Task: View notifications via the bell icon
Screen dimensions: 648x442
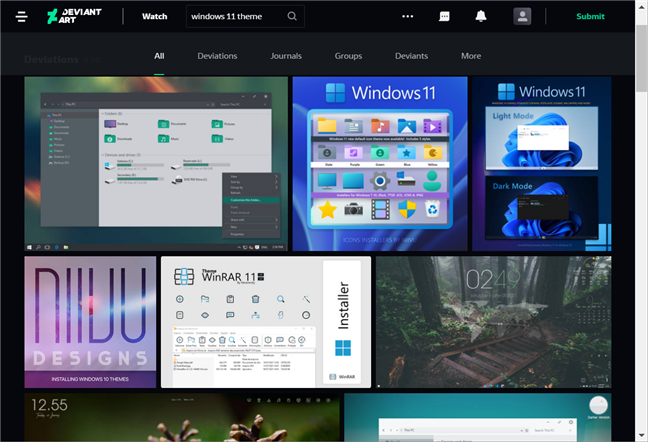Action: (481, 16)
